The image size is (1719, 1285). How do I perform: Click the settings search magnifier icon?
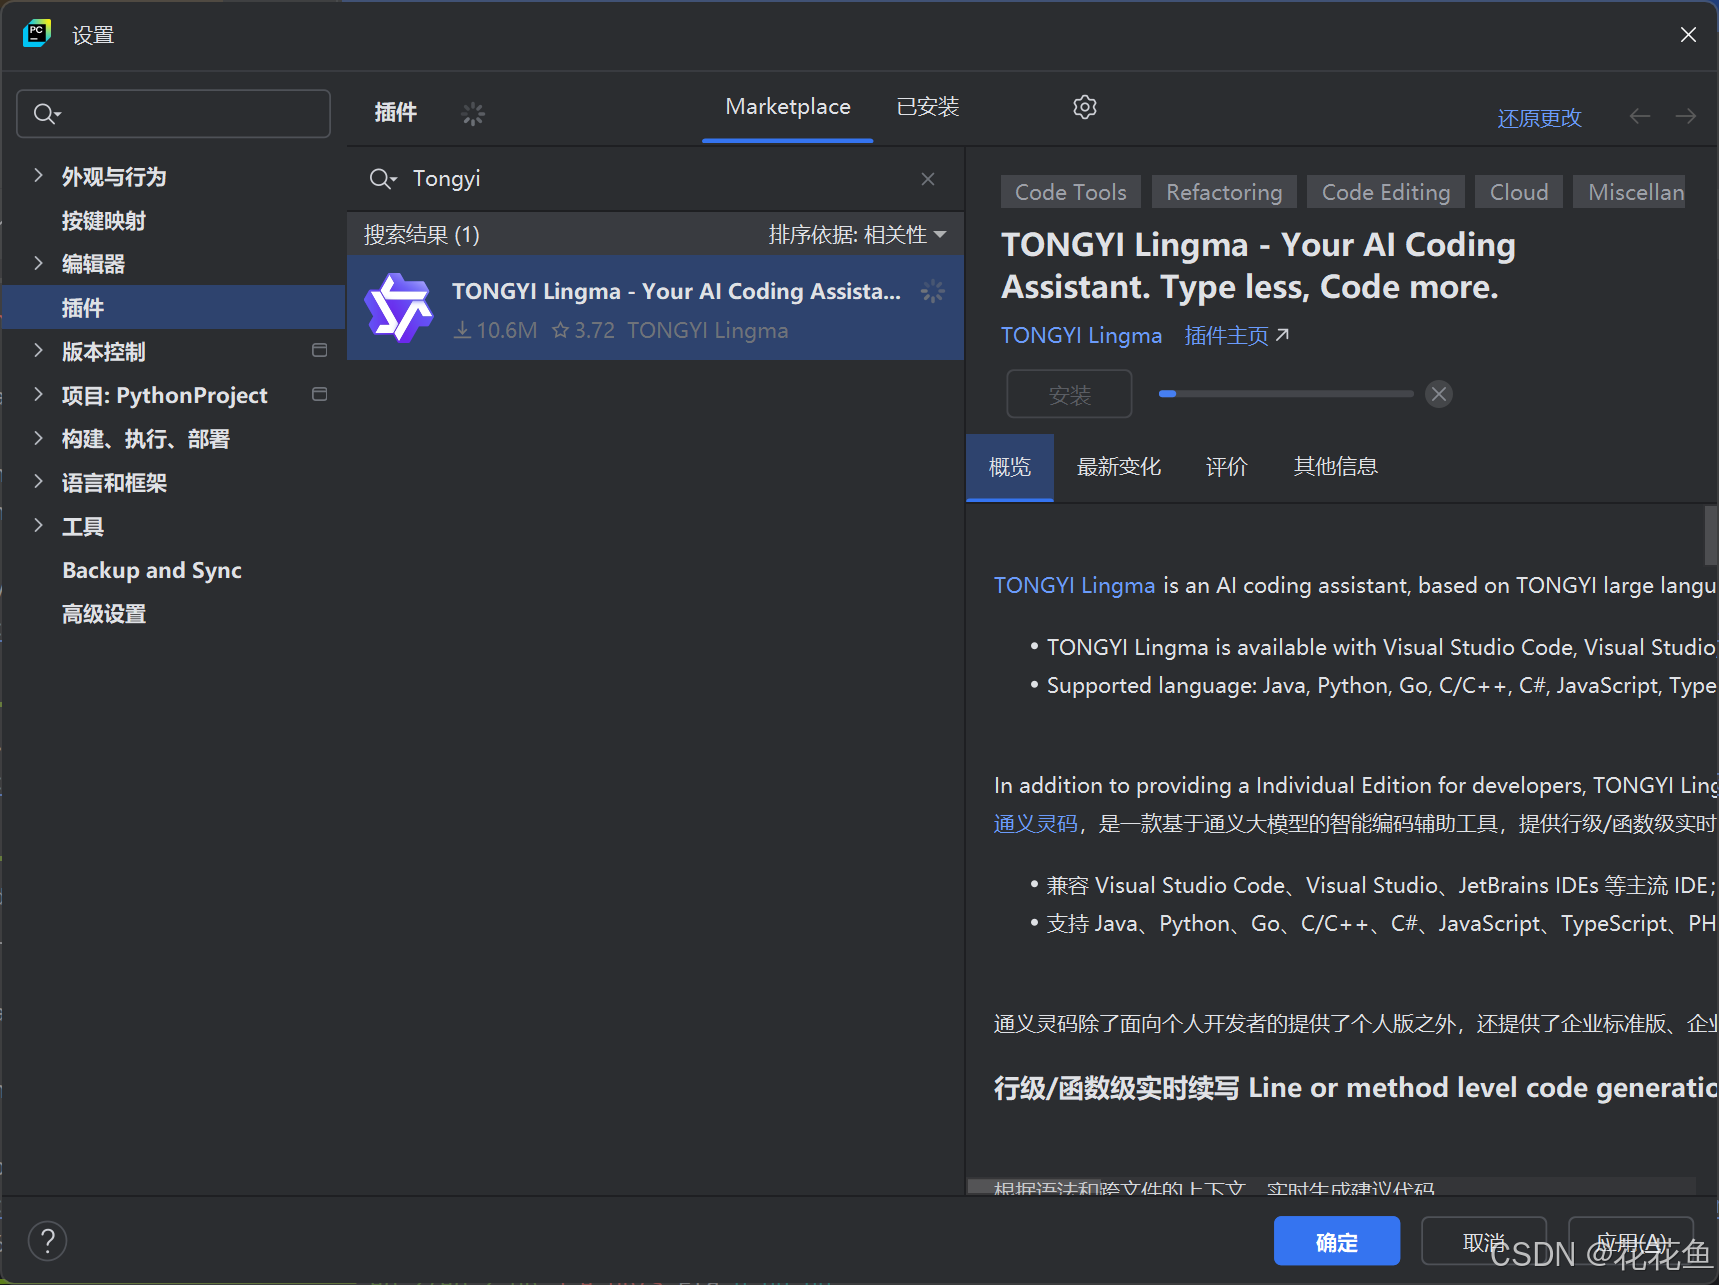tap(46, 114)
